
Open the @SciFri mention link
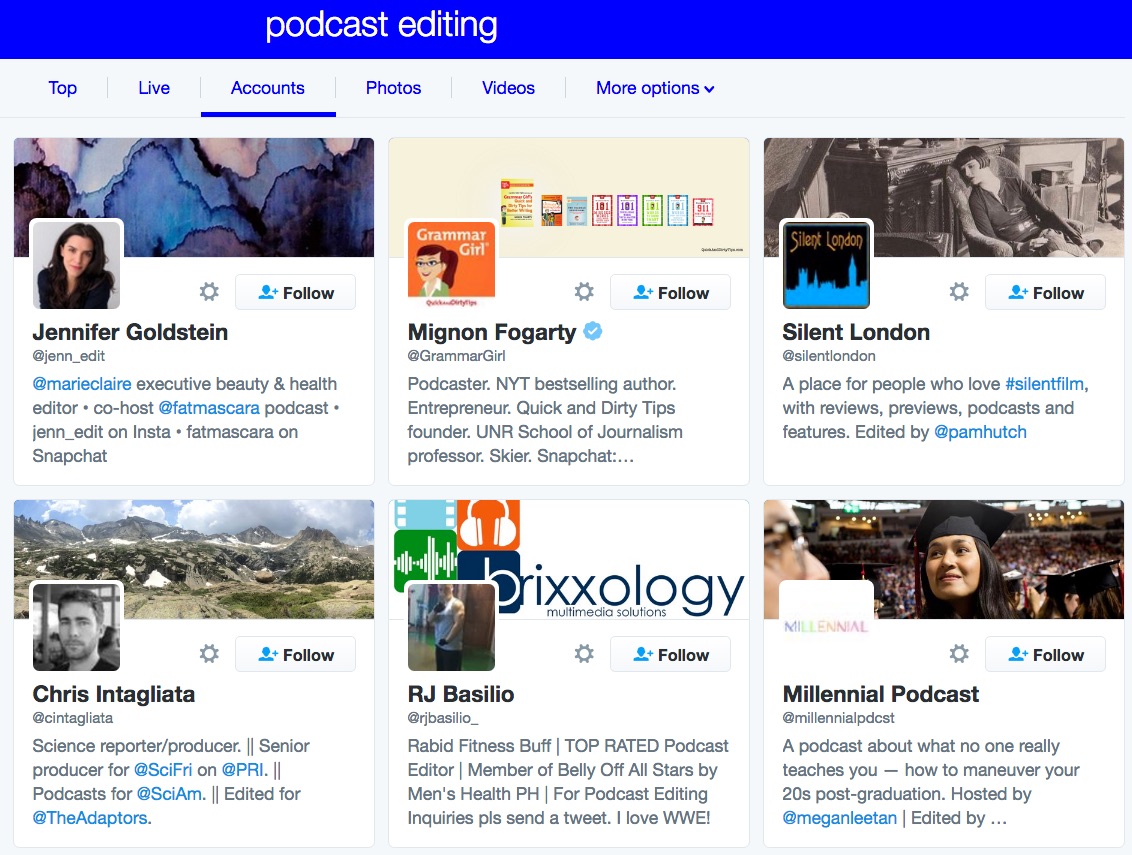tap(163, 770)
